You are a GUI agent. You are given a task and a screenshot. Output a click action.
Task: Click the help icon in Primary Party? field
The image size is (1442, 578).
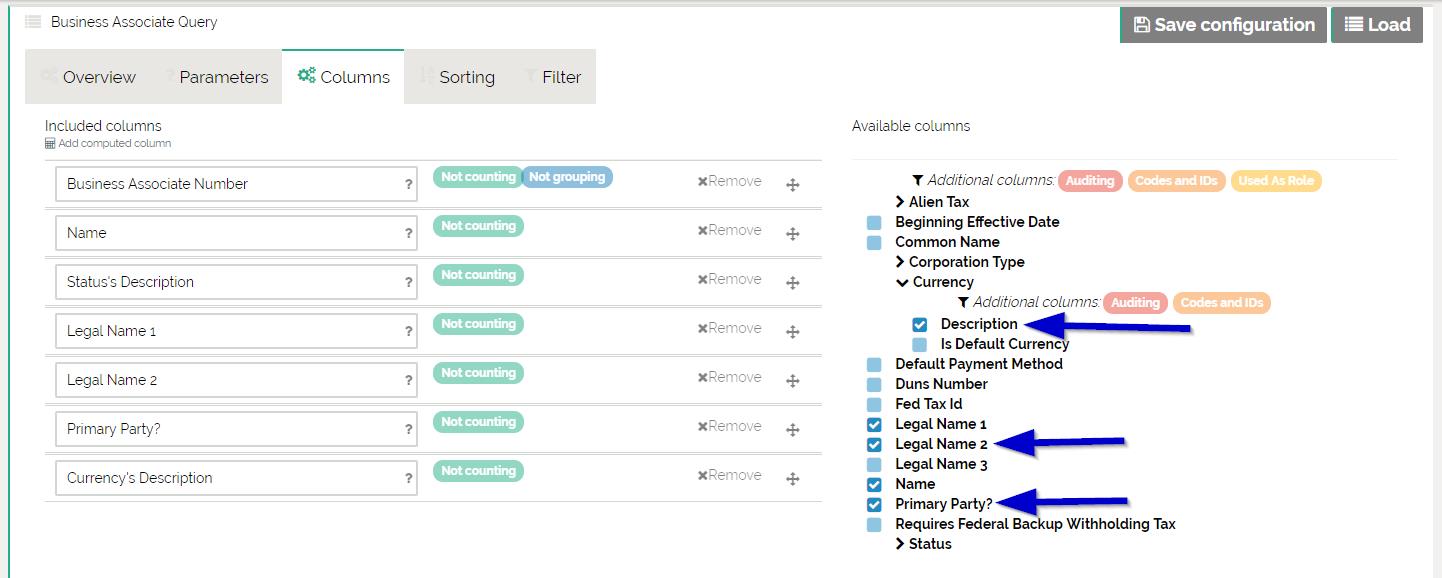tap(408, 430)
